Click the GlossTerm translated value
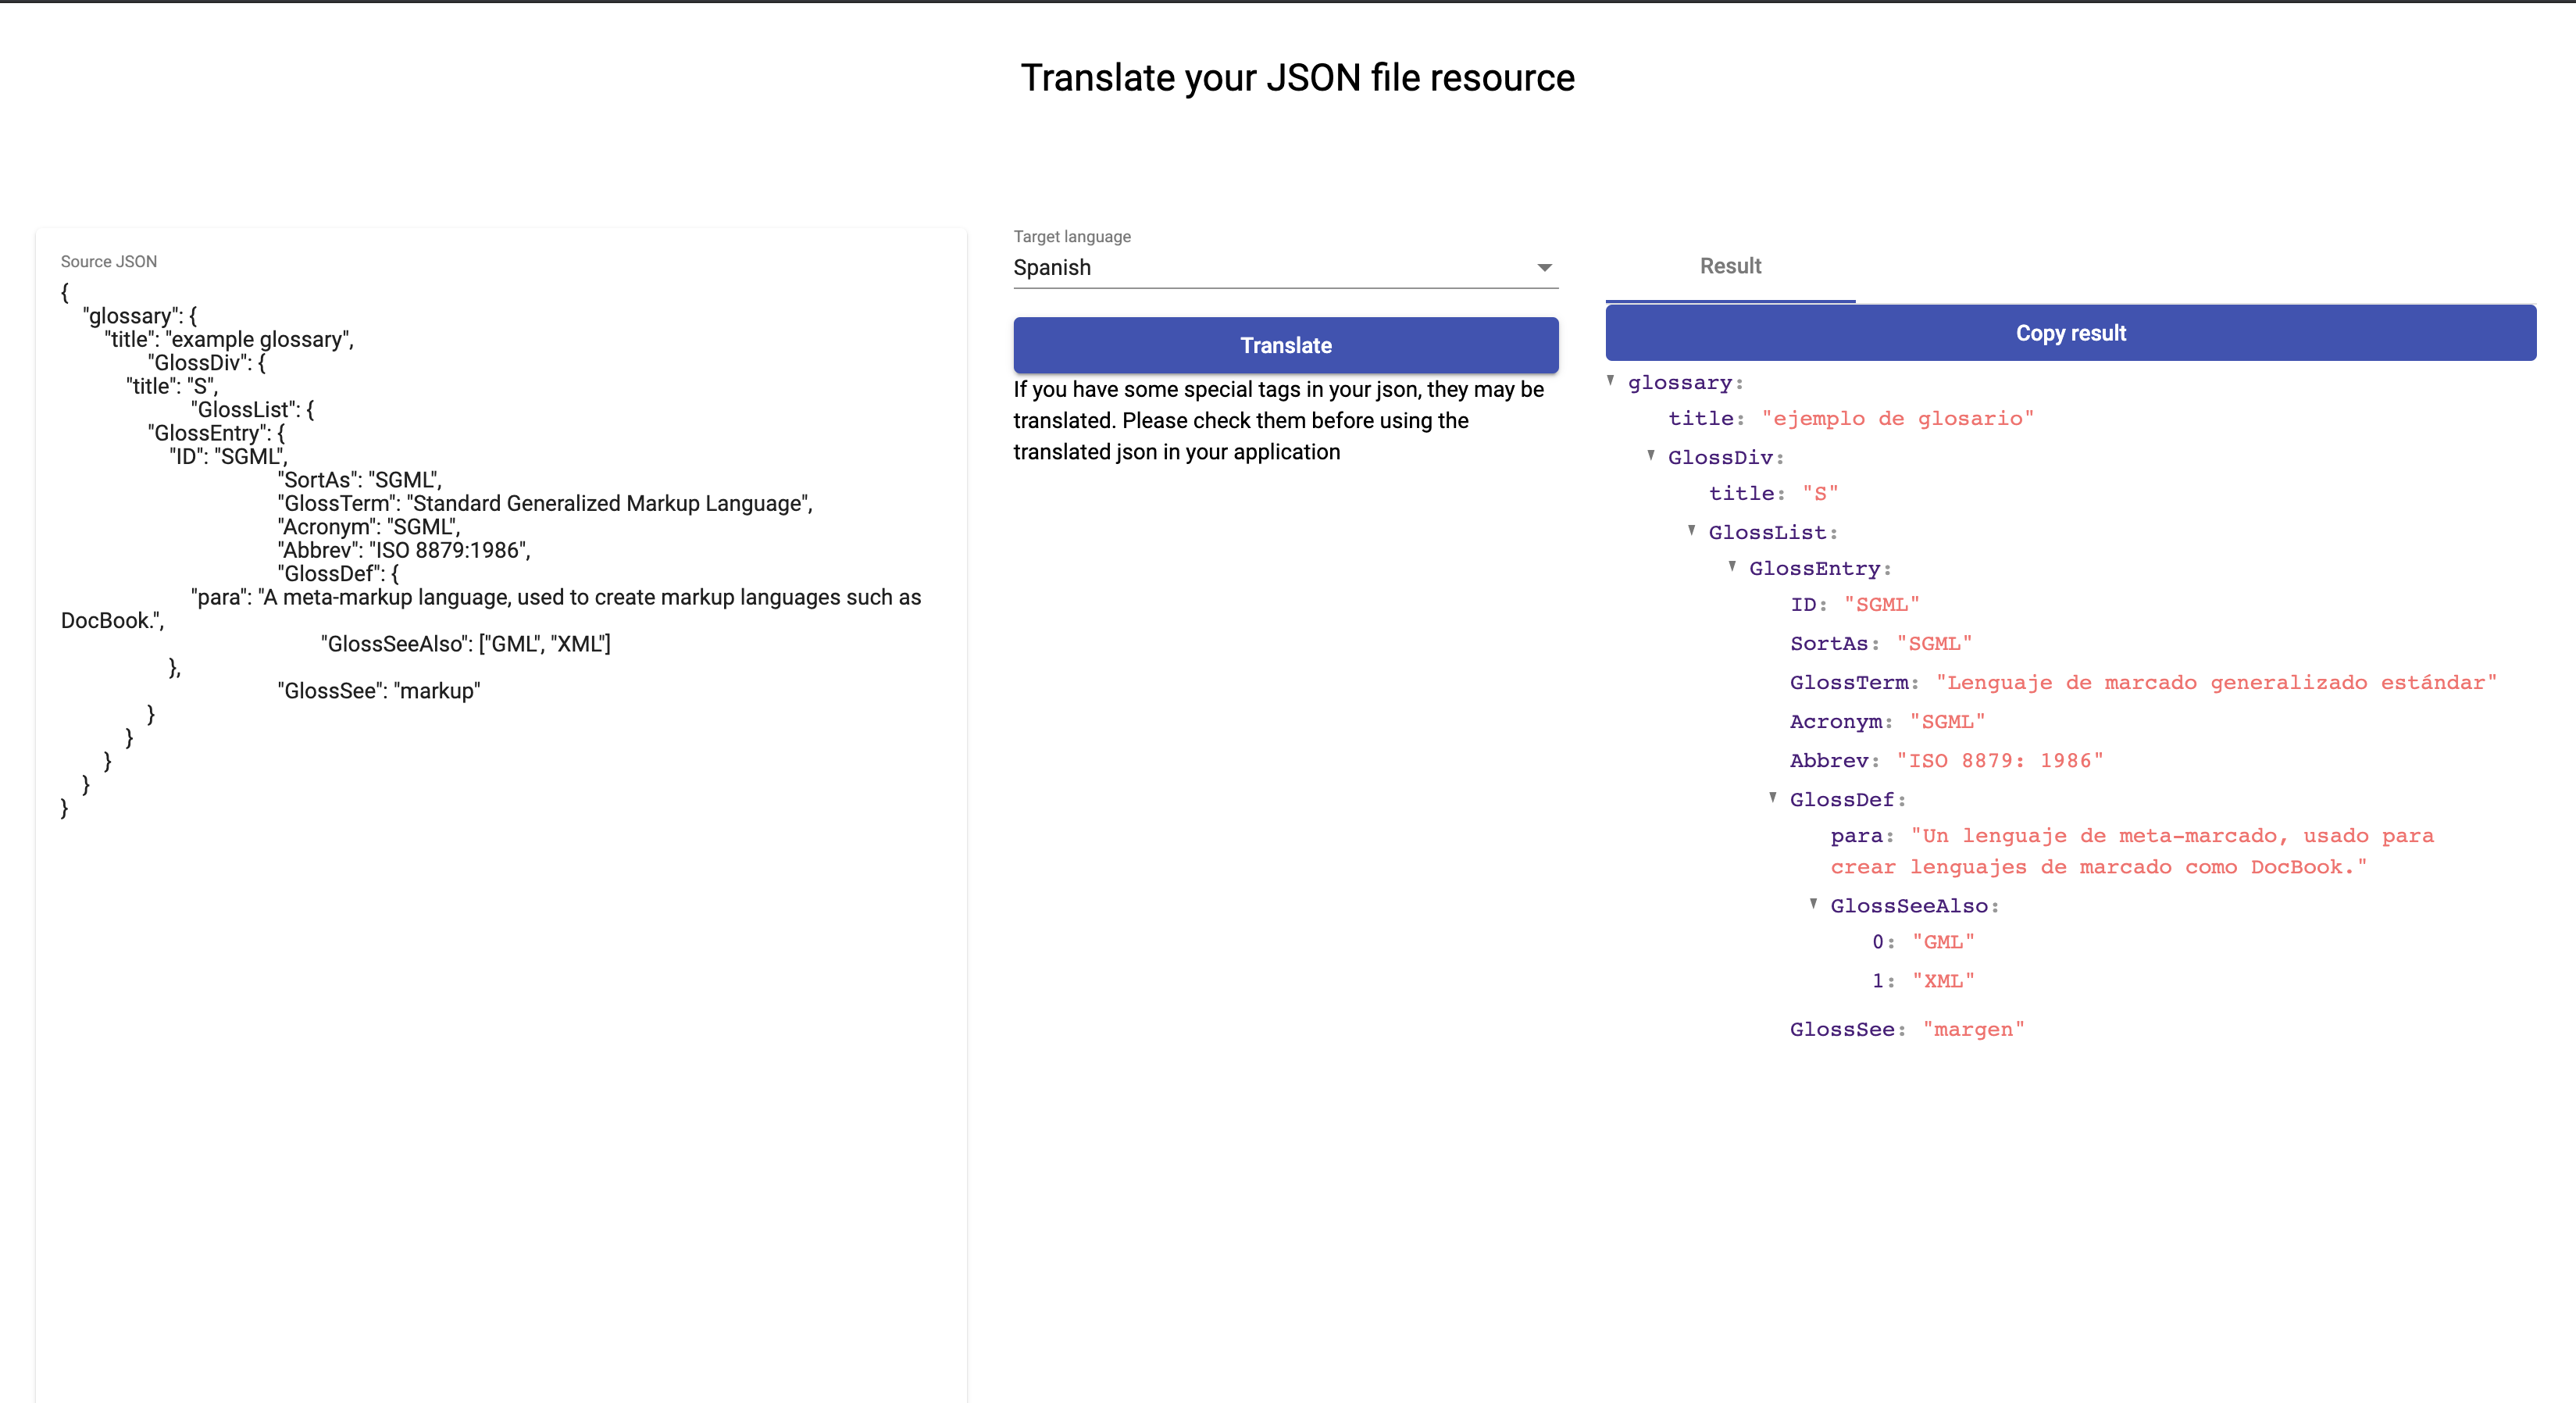The image size is (2576, 1403). [x=2215, y=682]
